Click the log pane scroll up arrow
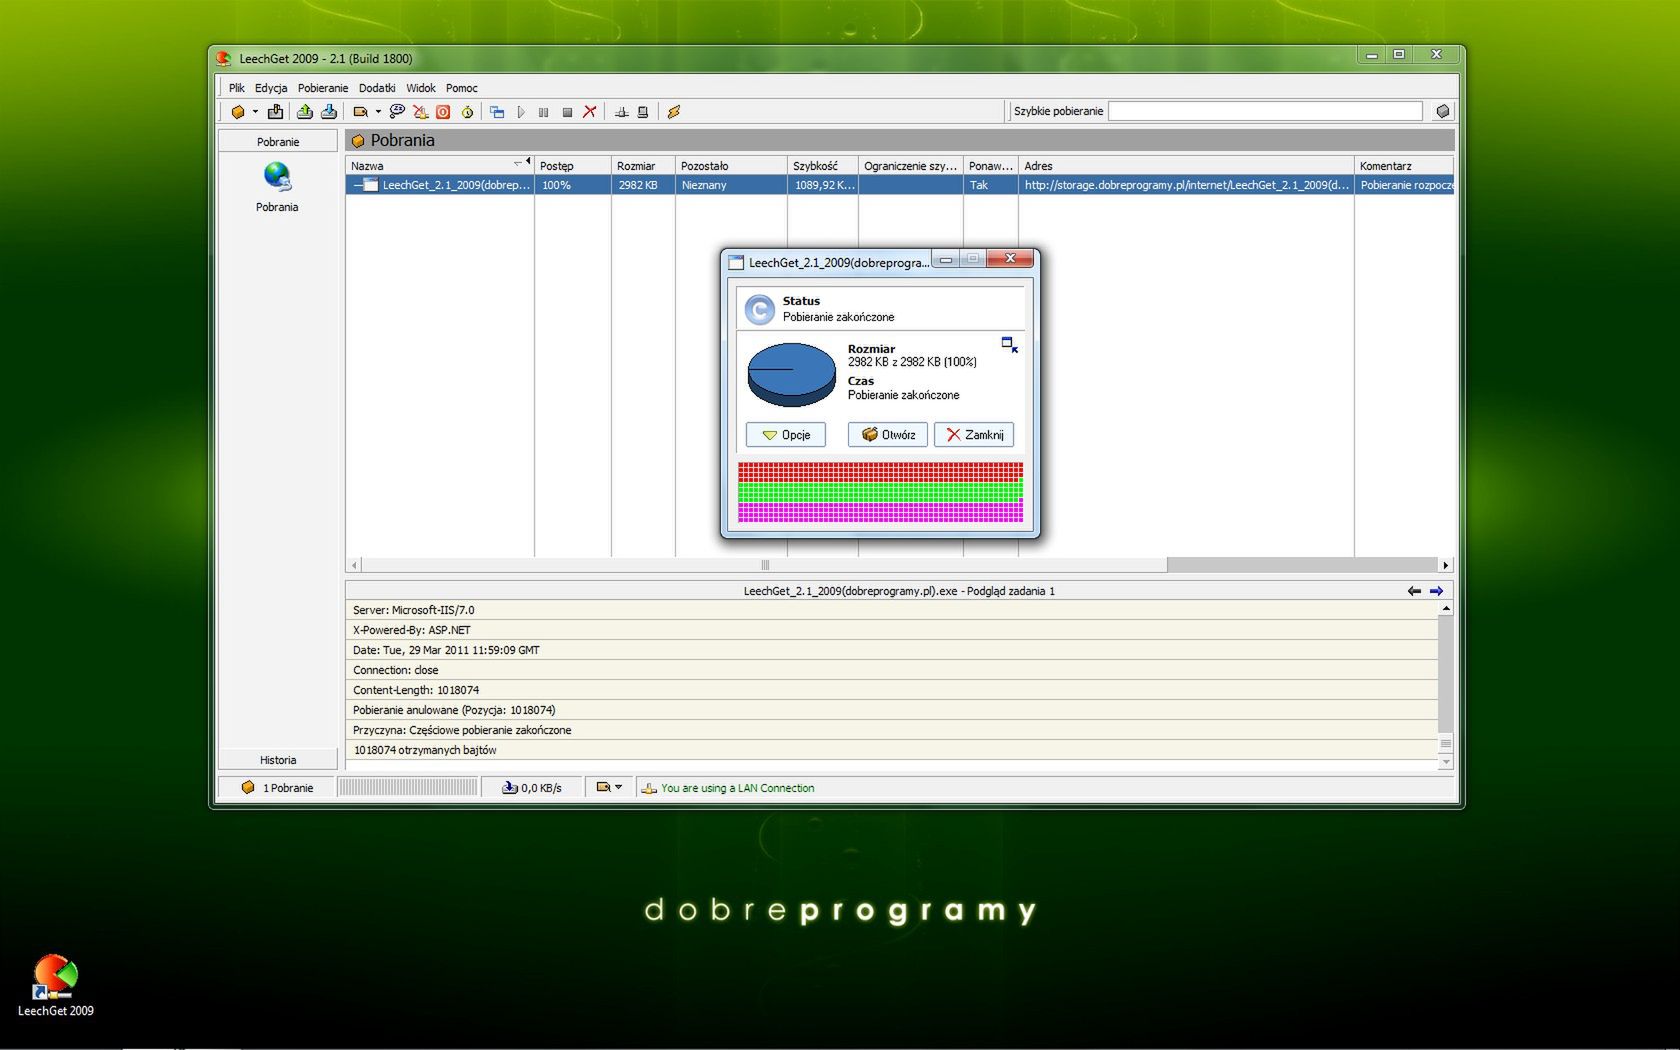This screenshot has height=1050, width=1680. (x=1446, y=608)
